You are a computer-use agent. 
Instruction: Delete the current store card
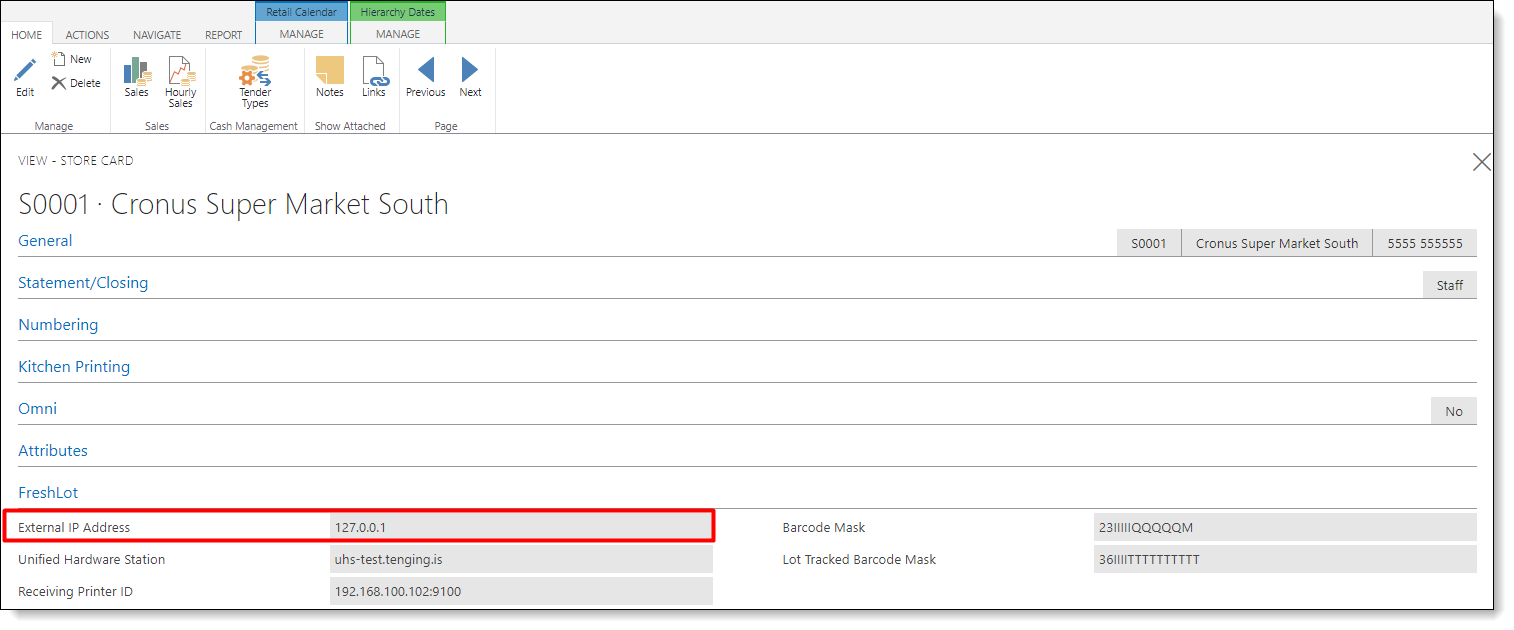pos(76,83)
